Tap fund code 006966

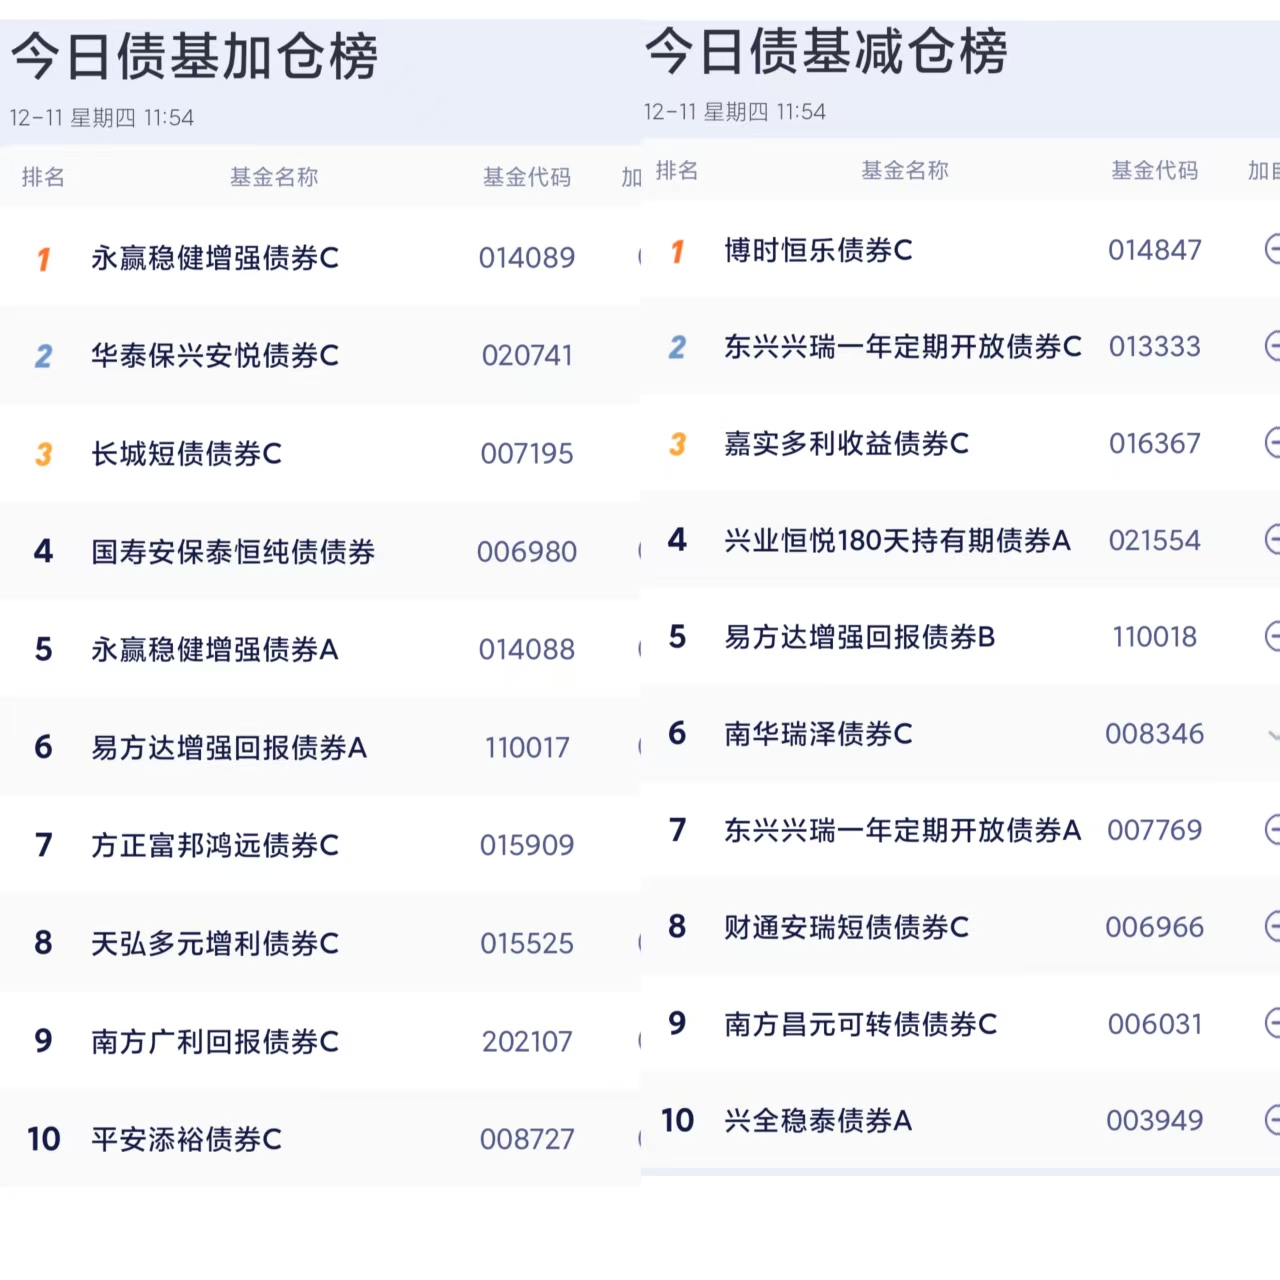1155,927
